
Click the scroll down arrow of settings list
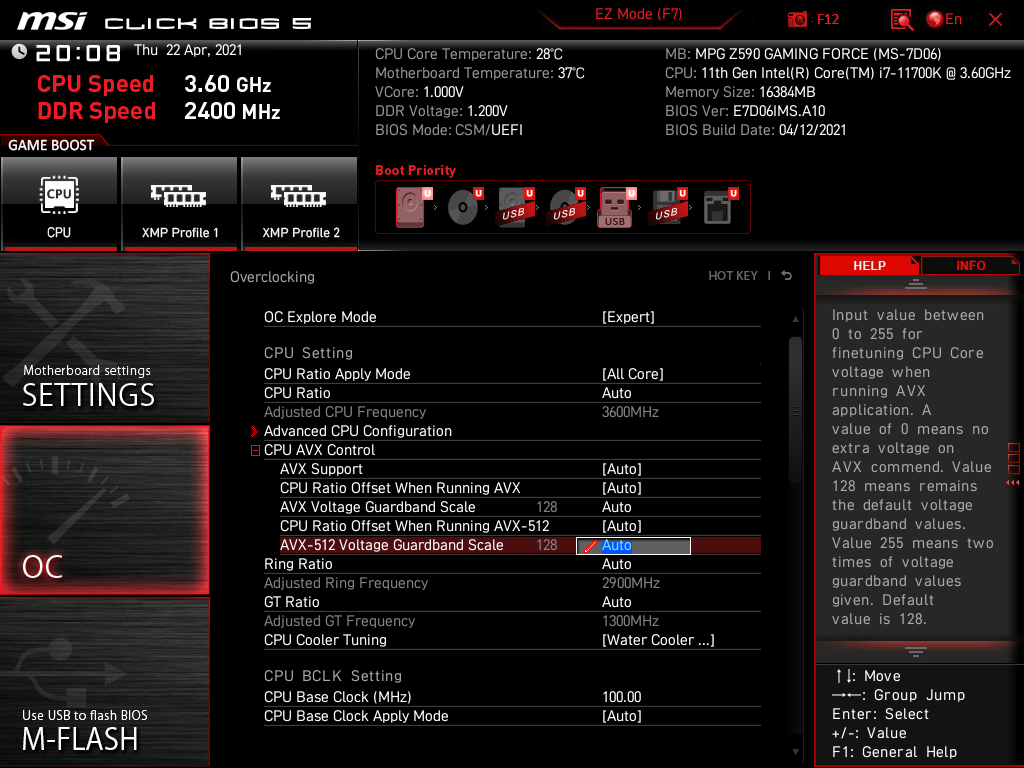795,752
